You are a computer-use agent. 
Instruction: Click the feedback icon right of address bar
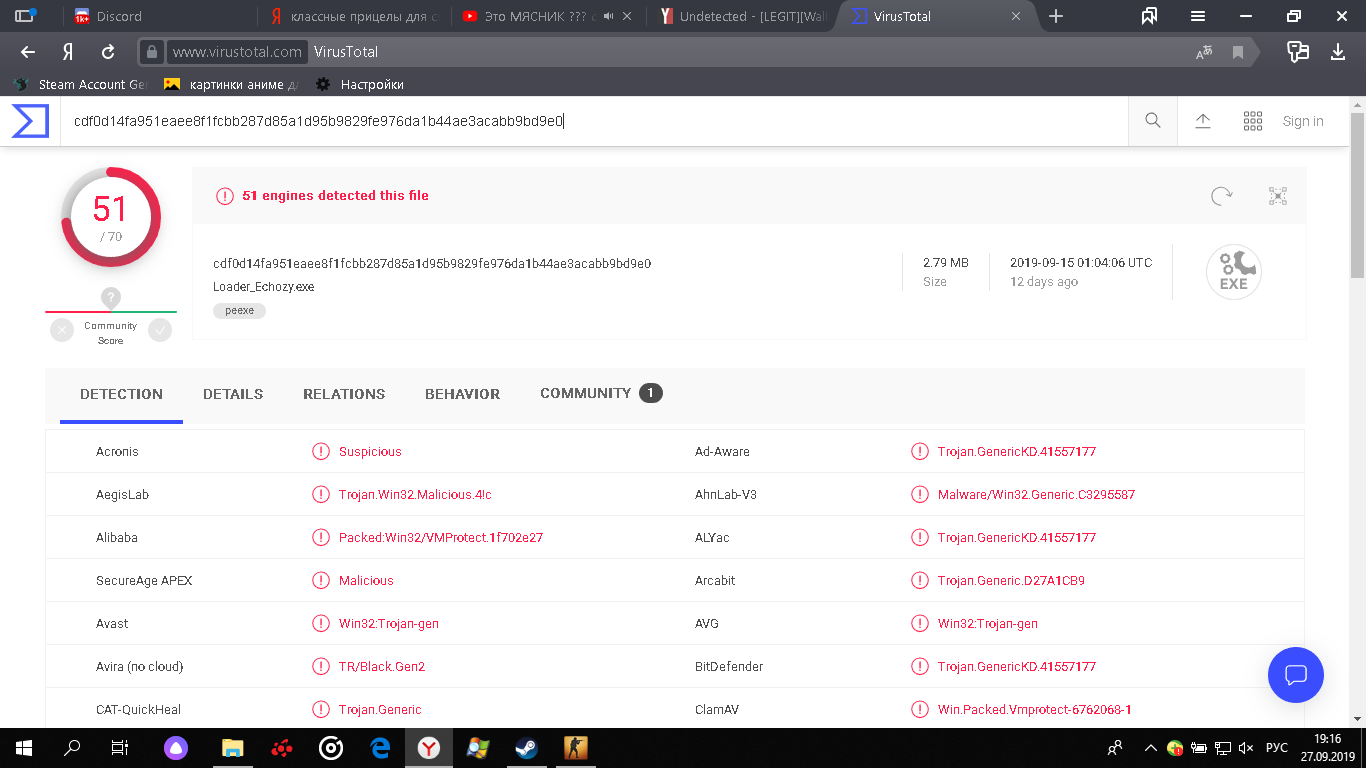tap(1298, 52)
